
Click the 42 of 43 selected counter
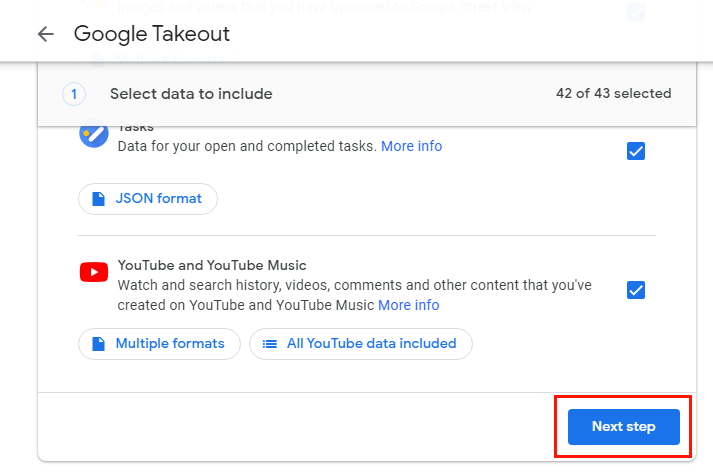pos(613,93)
